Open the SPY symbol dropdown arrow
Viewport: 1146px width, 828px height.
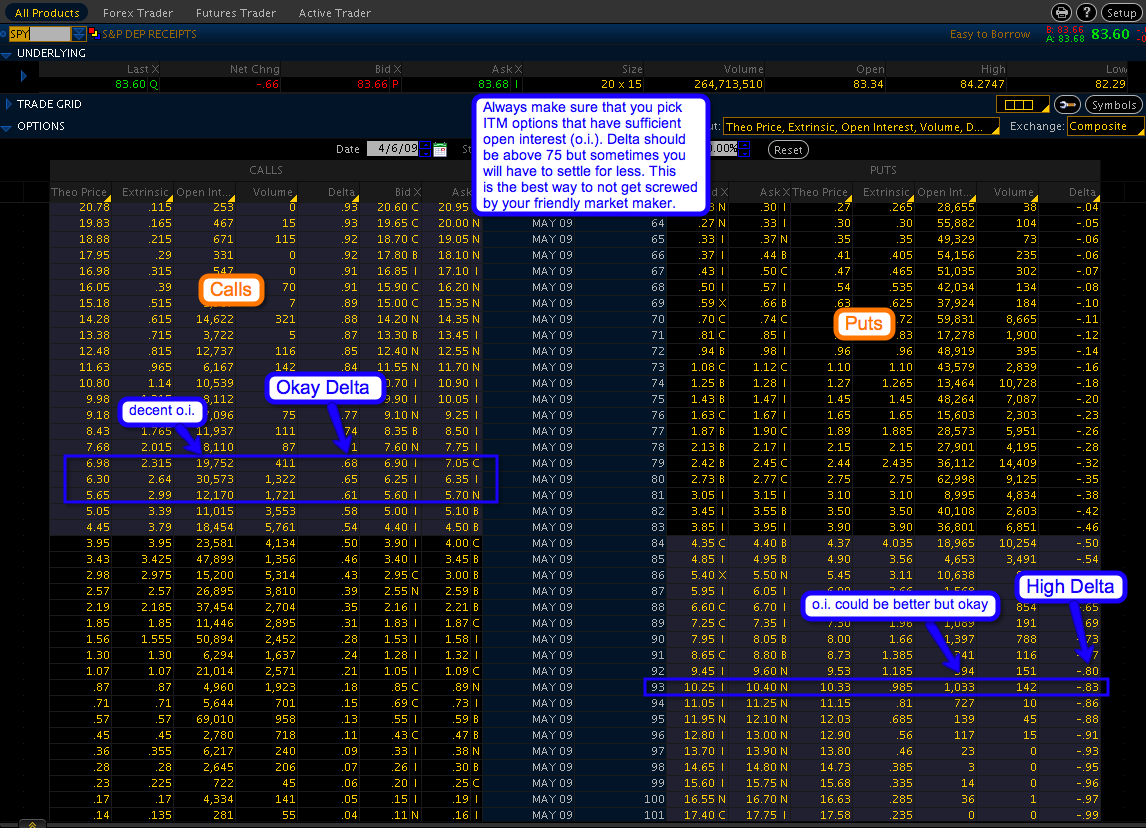click(79, 34)
